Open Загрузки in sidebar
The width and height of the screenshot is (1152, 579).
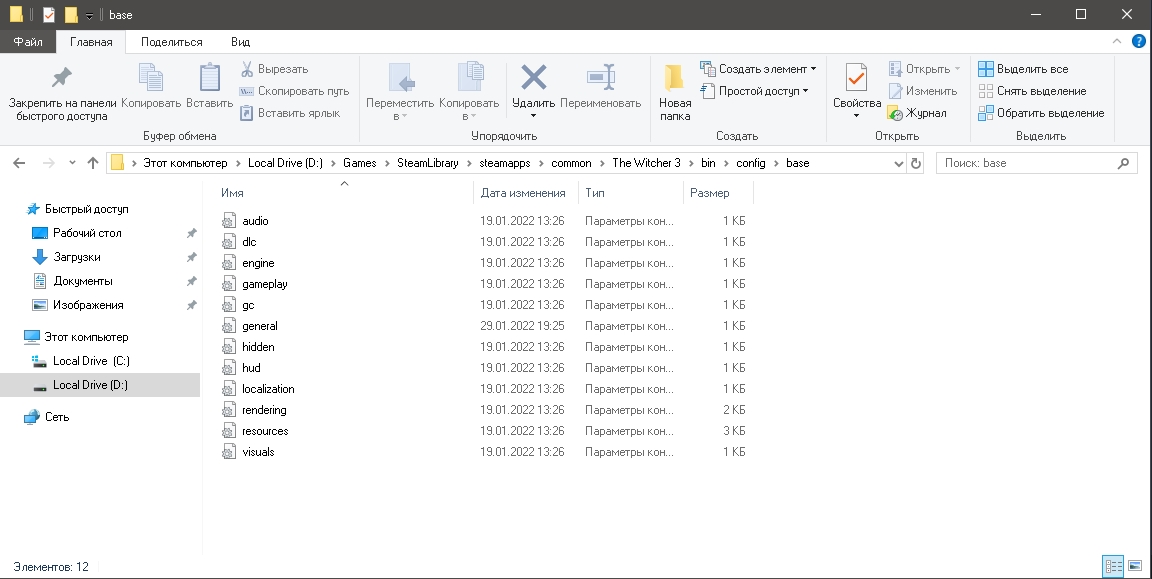pos(76,257)
